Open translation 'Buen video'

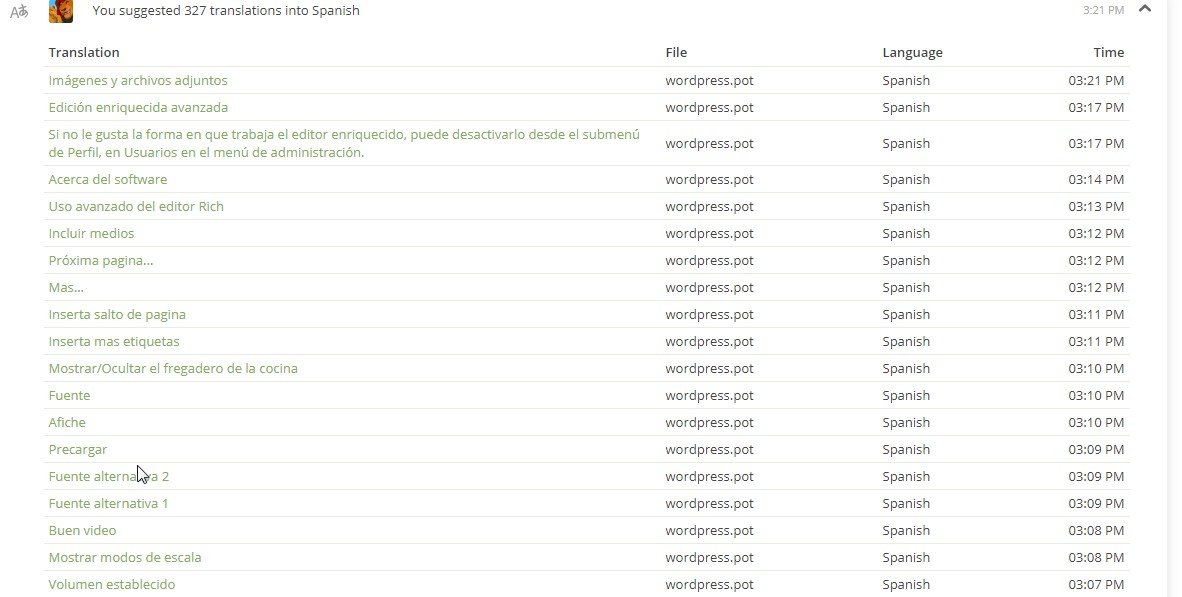click(x=82, y=531)
